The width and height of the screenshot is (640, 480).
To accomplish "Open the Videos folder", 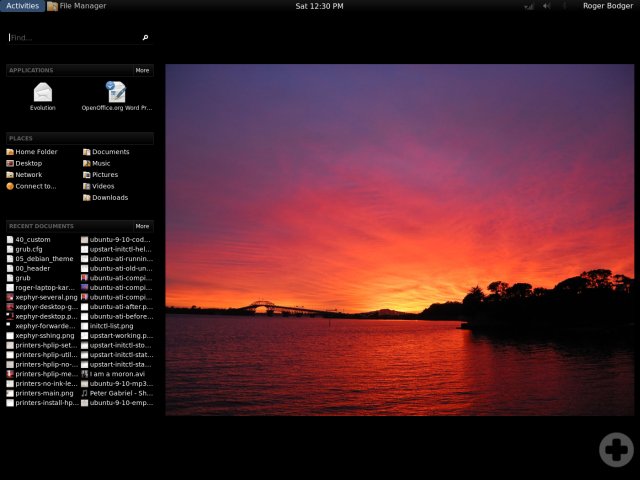I will (x=98, y=186).
